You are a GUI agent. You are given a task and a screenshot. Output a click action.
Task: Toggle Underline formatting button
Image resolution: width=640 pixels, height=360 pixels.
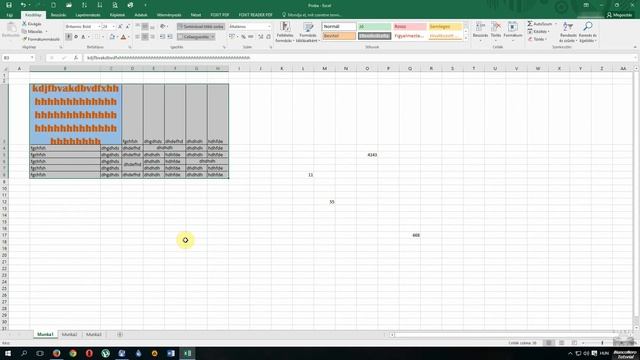(83, 37)
